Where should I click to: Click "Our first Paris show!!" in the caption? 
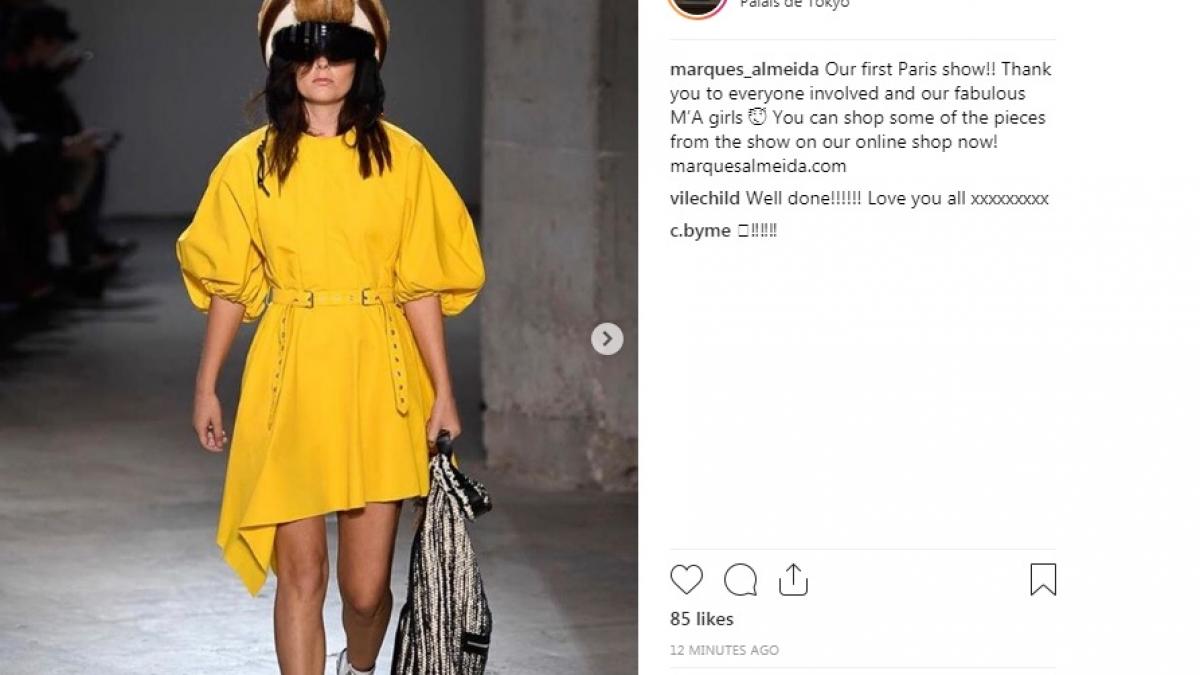pyautogui.click(x=910, y=69)
